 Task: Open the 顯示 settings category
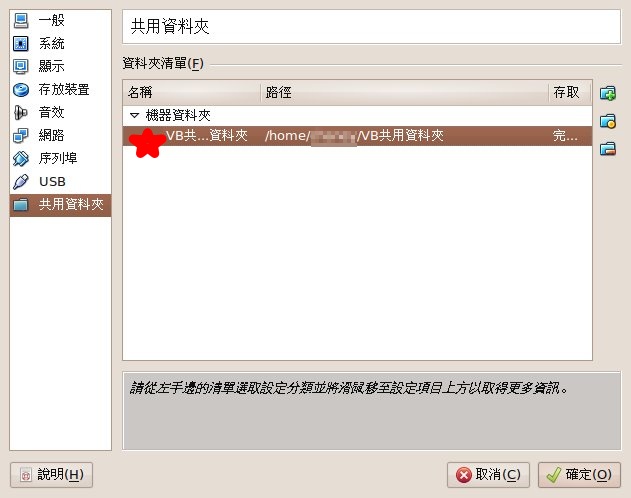click(60, 66)
